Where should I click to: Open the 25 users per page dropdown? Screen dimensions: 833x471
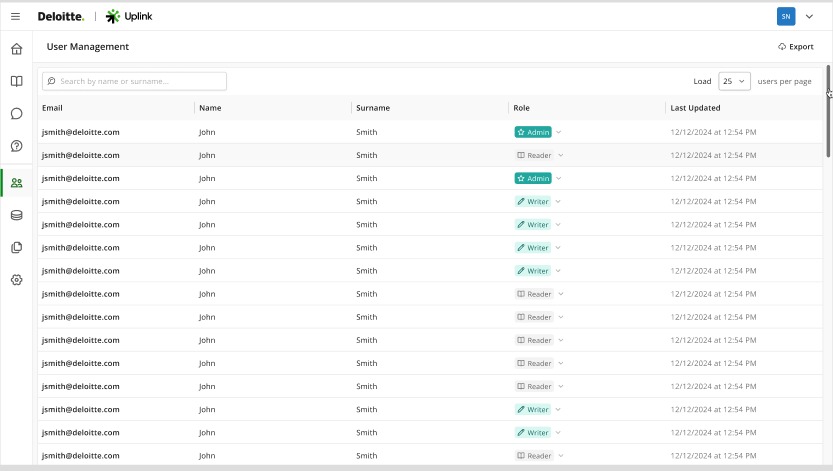click(734, 81)
